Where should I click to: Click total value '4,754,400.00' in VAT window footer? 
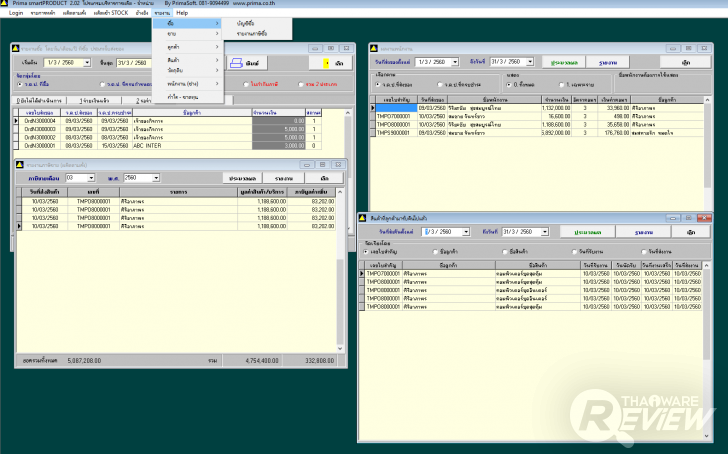pyautogui.click(x=262, y=361)
